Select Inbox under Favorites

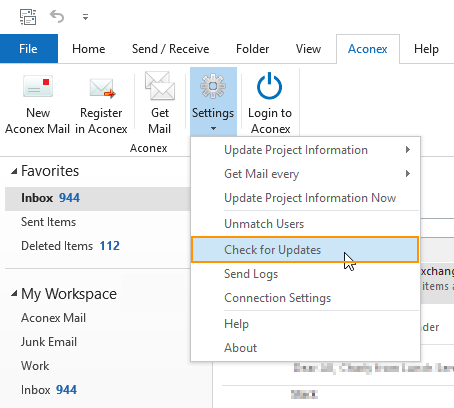[x=97, y=198]
